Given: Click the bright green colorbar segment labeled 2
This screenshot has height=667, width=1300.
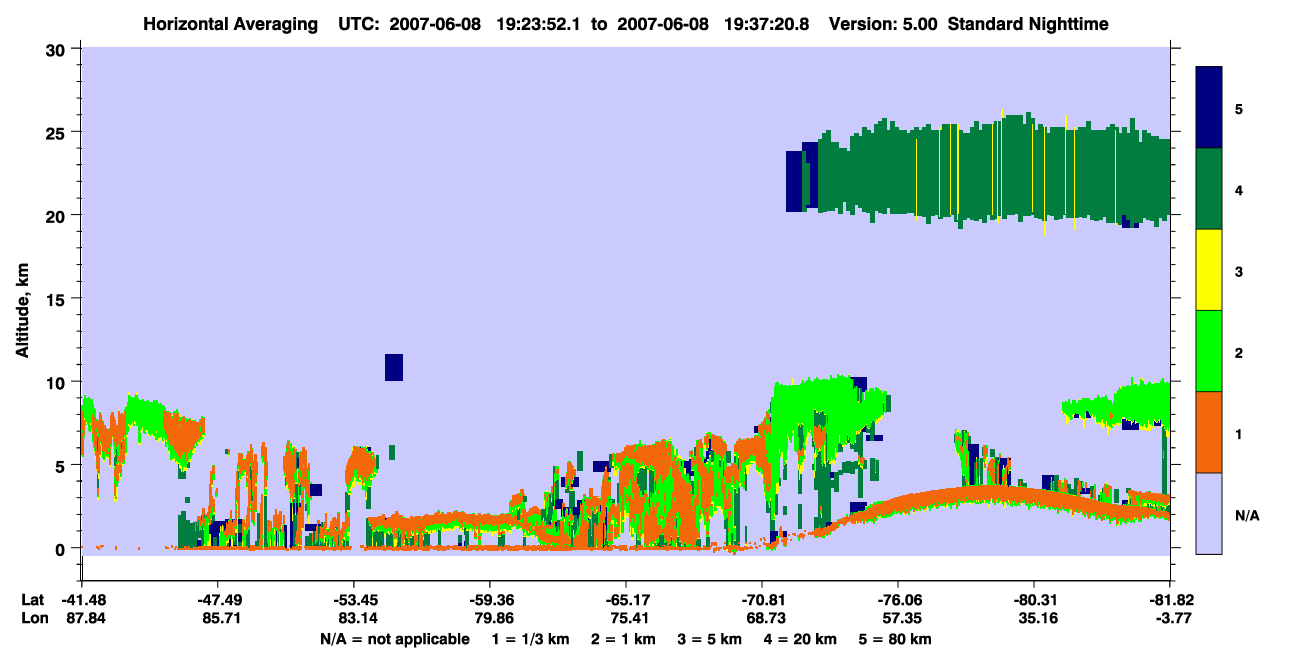Looking at the screenshot, I should [1209, 351].
